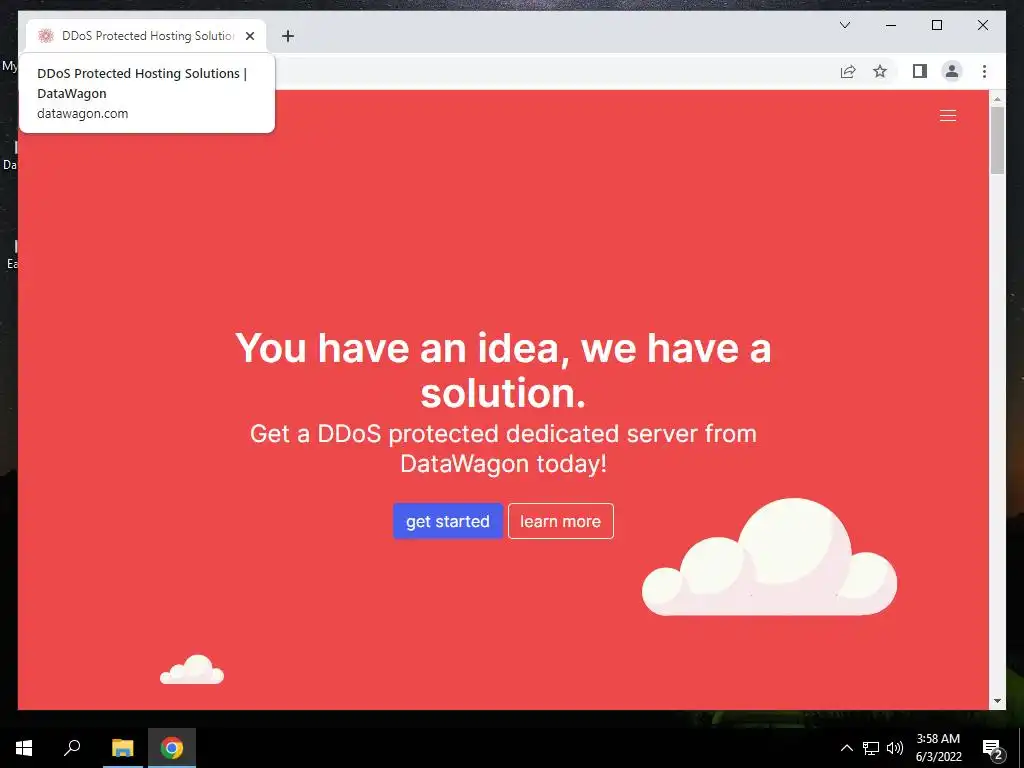1024x768 pixels.
Task: Open File Explorer from the taskbar
Action: (122, 748)
